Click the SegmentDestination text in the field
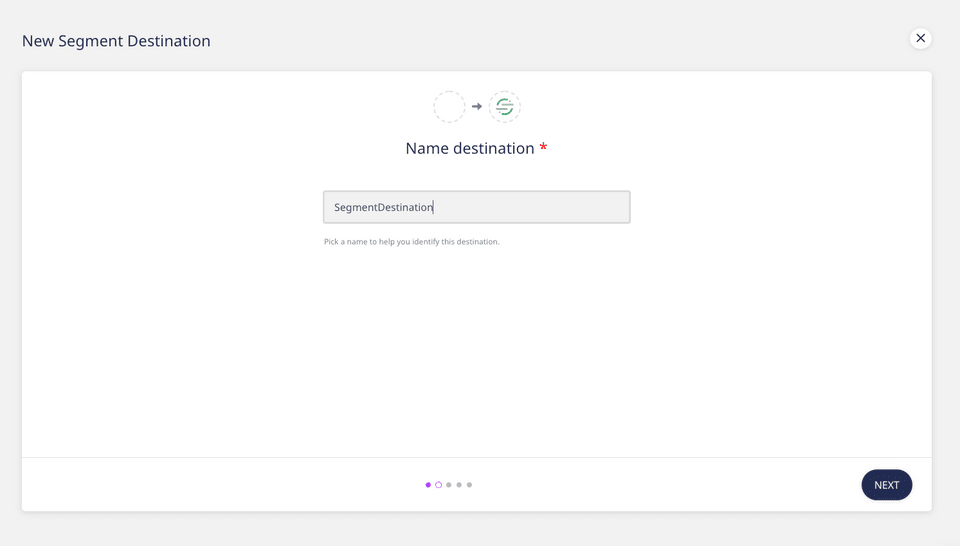The height and width of the screenshot is (546, 960). pyautogui.click(x=383, y=207)
